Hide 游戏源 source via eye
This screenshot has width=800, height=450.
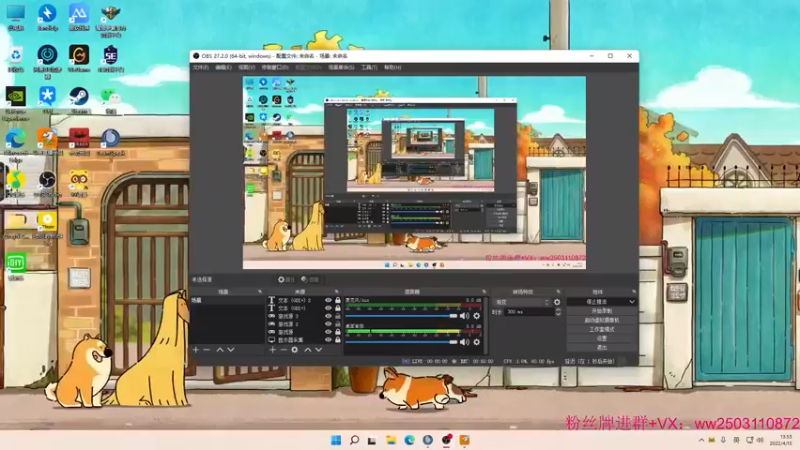328,332
